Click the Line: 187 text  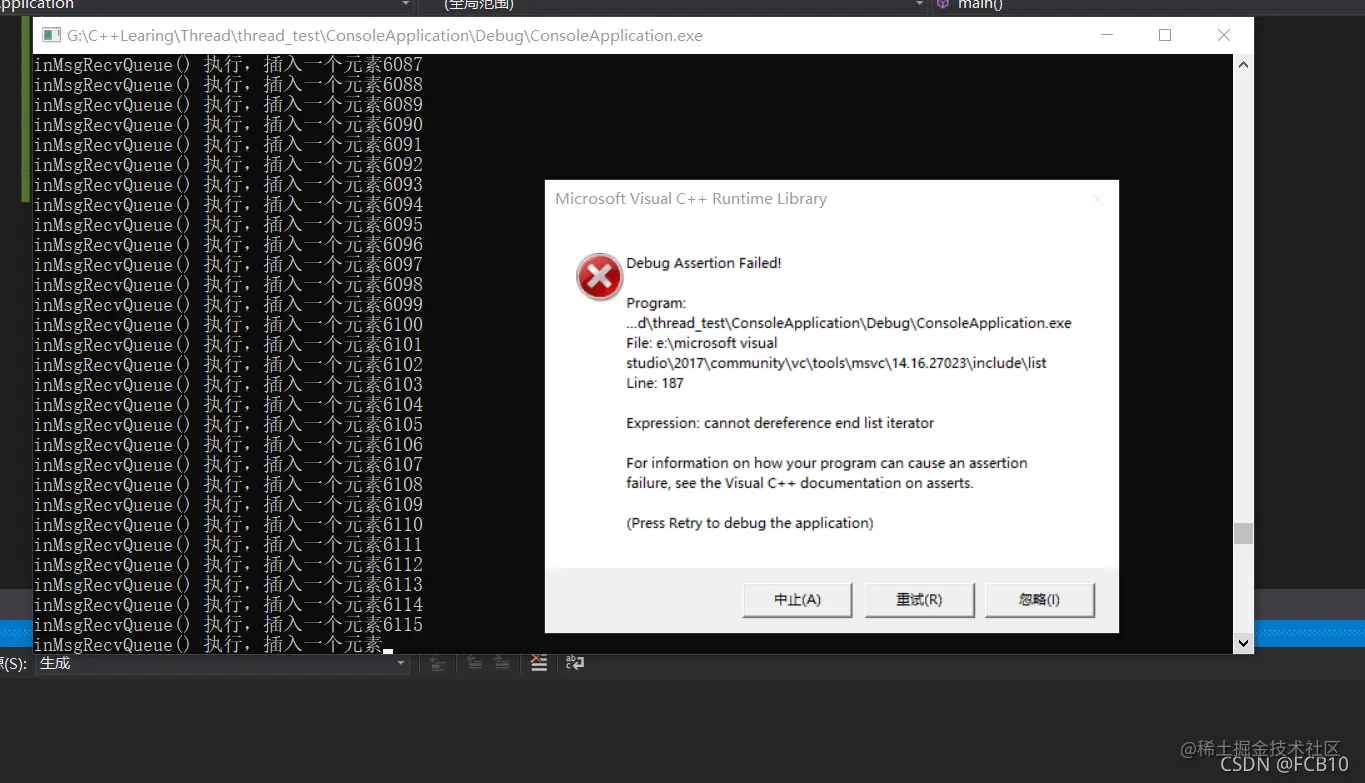pos(655,383)
